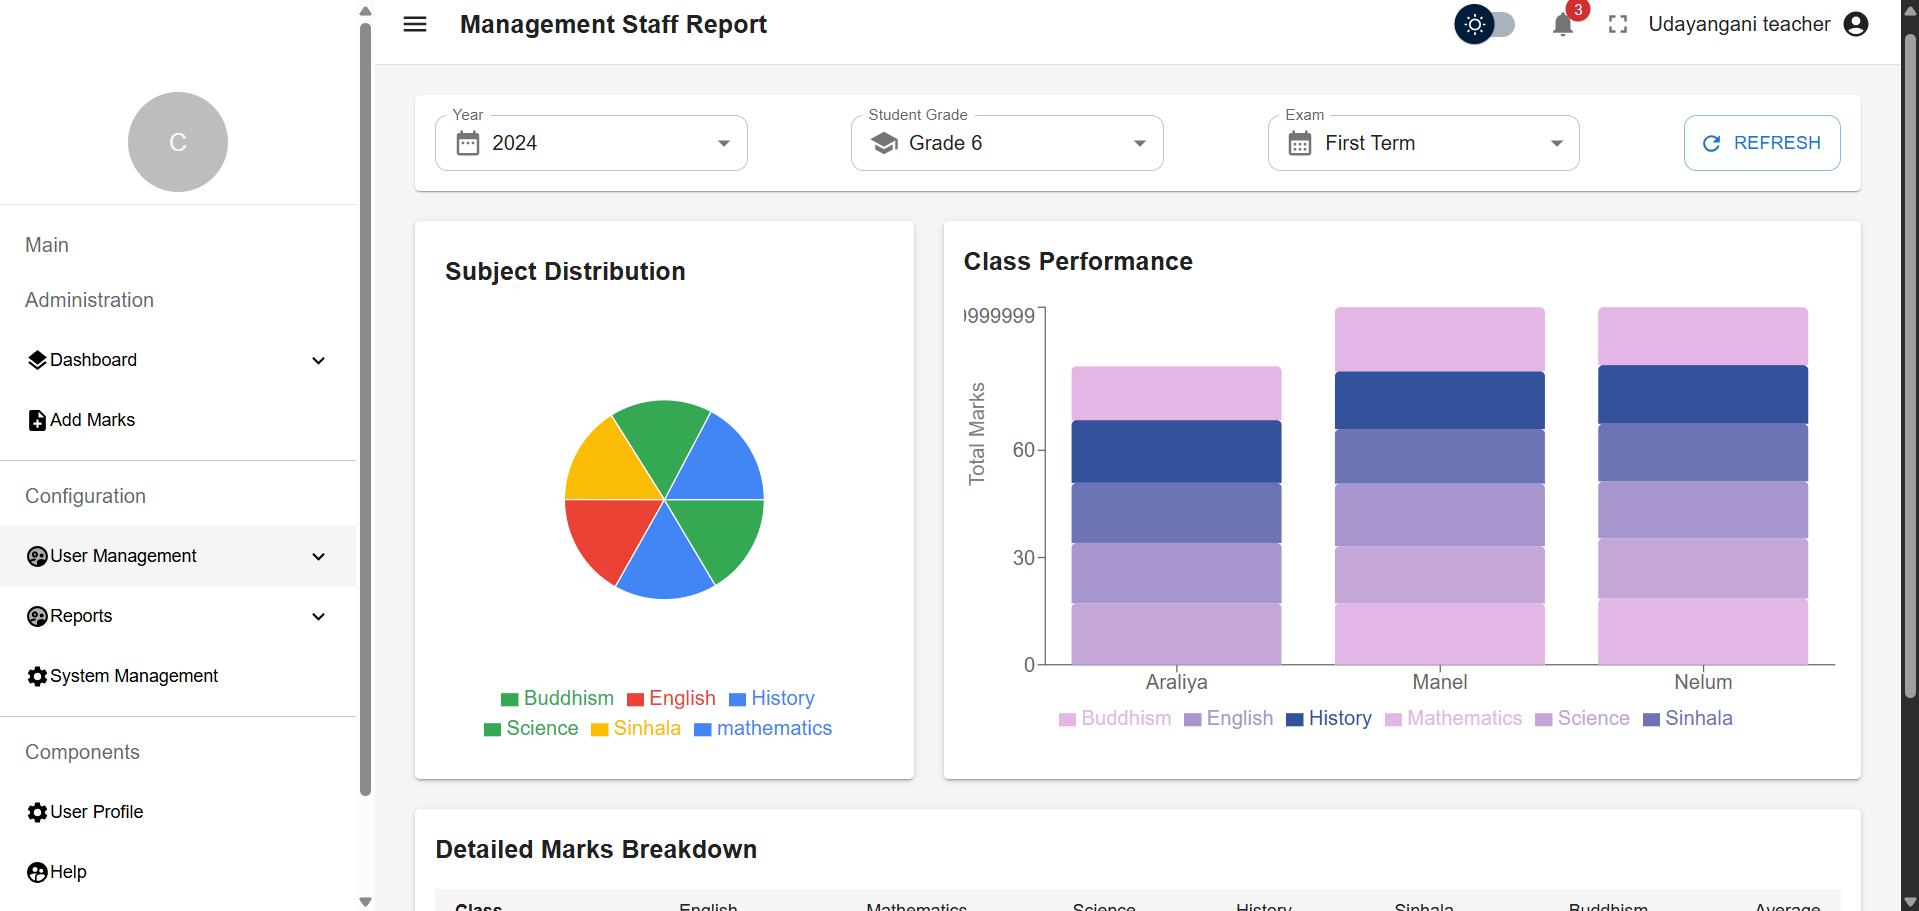Enter fullscreen with the expand icon
Screen dimensions: 1919x911
point(1618,25)
